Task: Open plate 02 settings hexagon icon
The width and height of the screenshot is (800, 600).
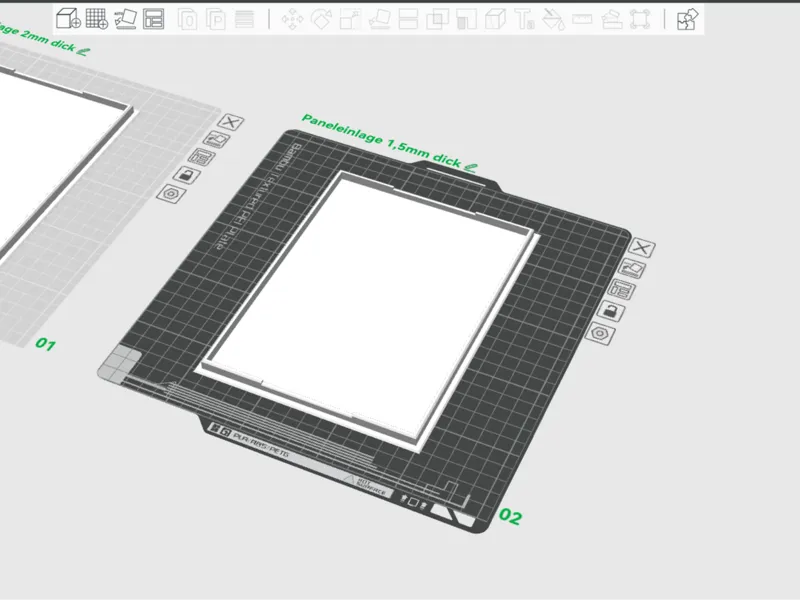Action: click(600, 334)
